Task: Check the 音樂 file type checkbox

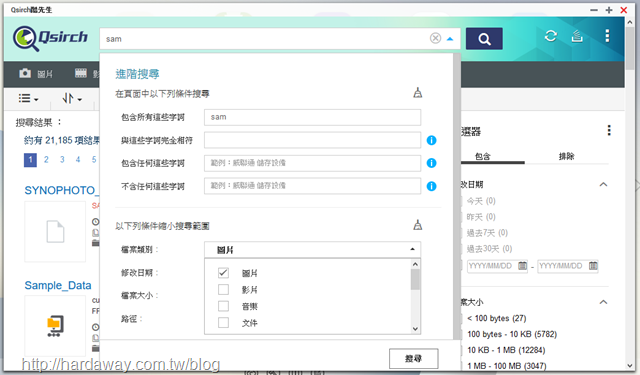Action: 223,306
